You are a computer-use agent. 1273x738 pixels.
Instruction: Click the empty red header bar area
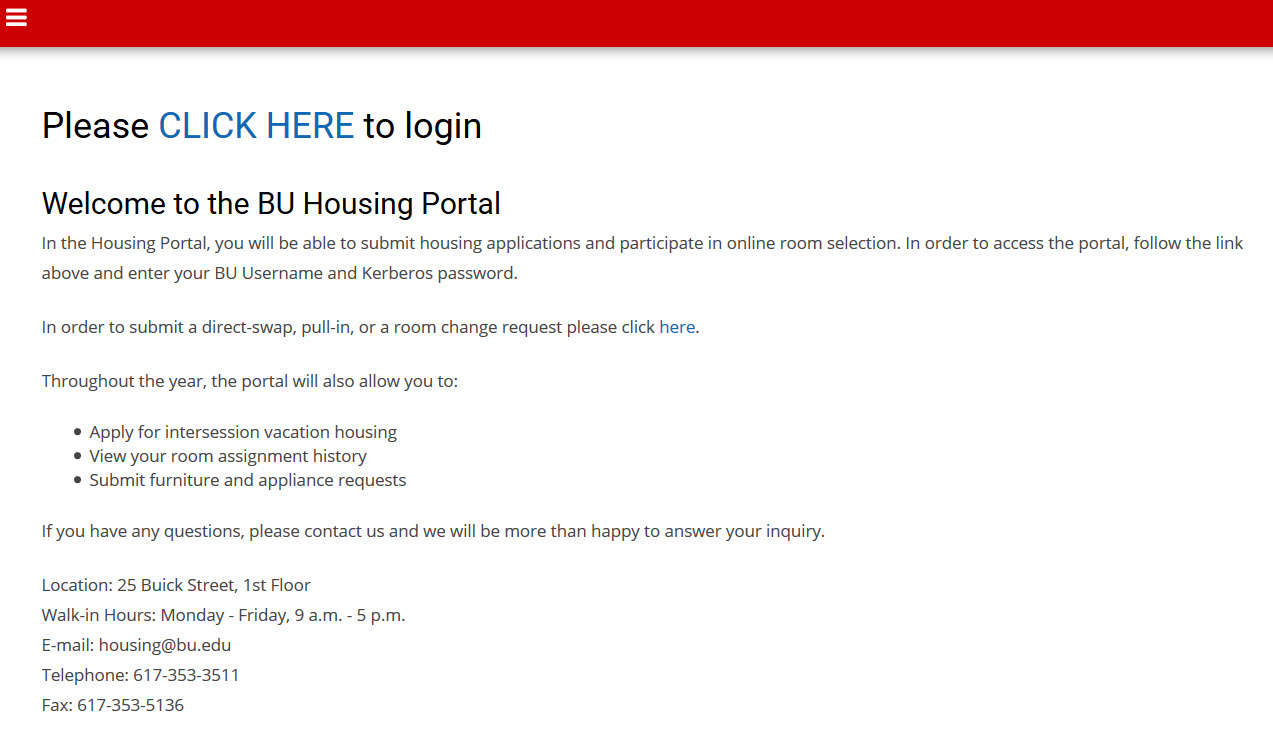(640, 22)
